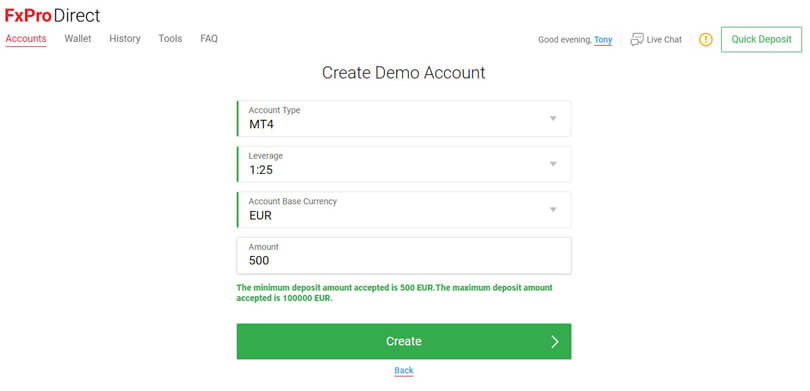Open the Tony profile link

pyautogui.click(x=603, y=40)
